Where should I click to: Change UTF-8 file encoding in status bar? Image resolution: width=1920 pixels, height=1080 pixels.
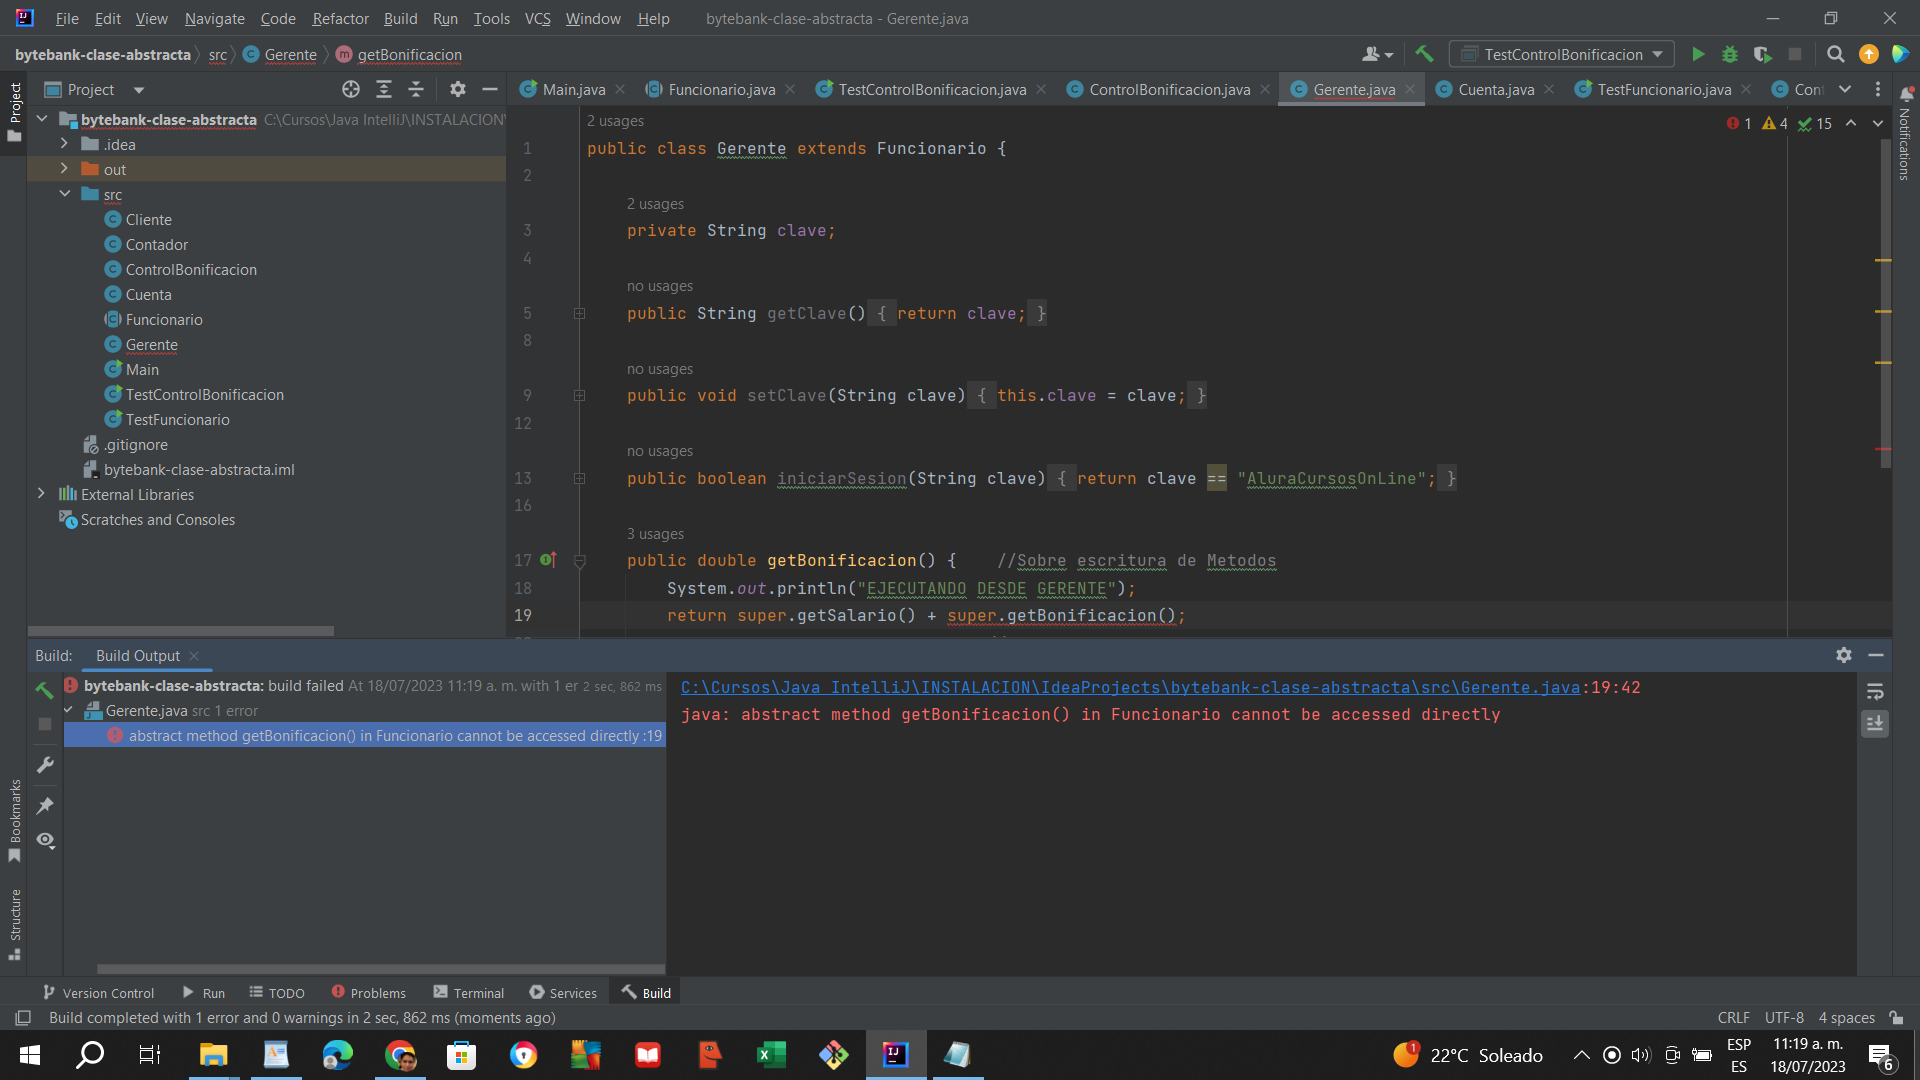click(1784, 1017)
